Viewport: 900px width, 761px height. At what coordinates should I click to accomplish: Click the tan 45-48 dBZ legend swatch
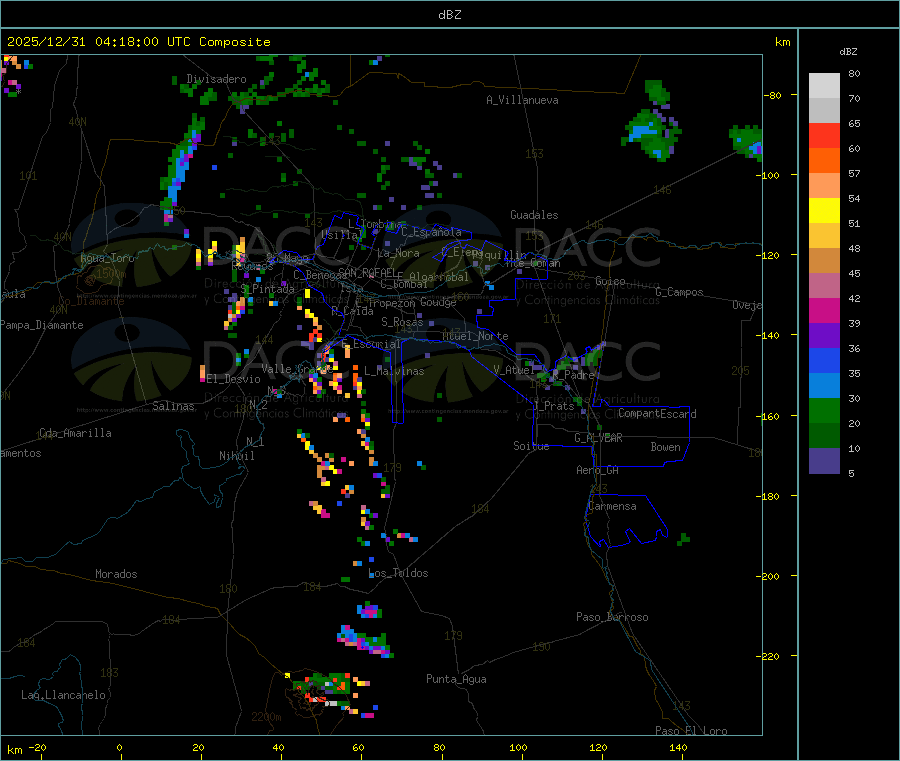click(x=824, y=261)
